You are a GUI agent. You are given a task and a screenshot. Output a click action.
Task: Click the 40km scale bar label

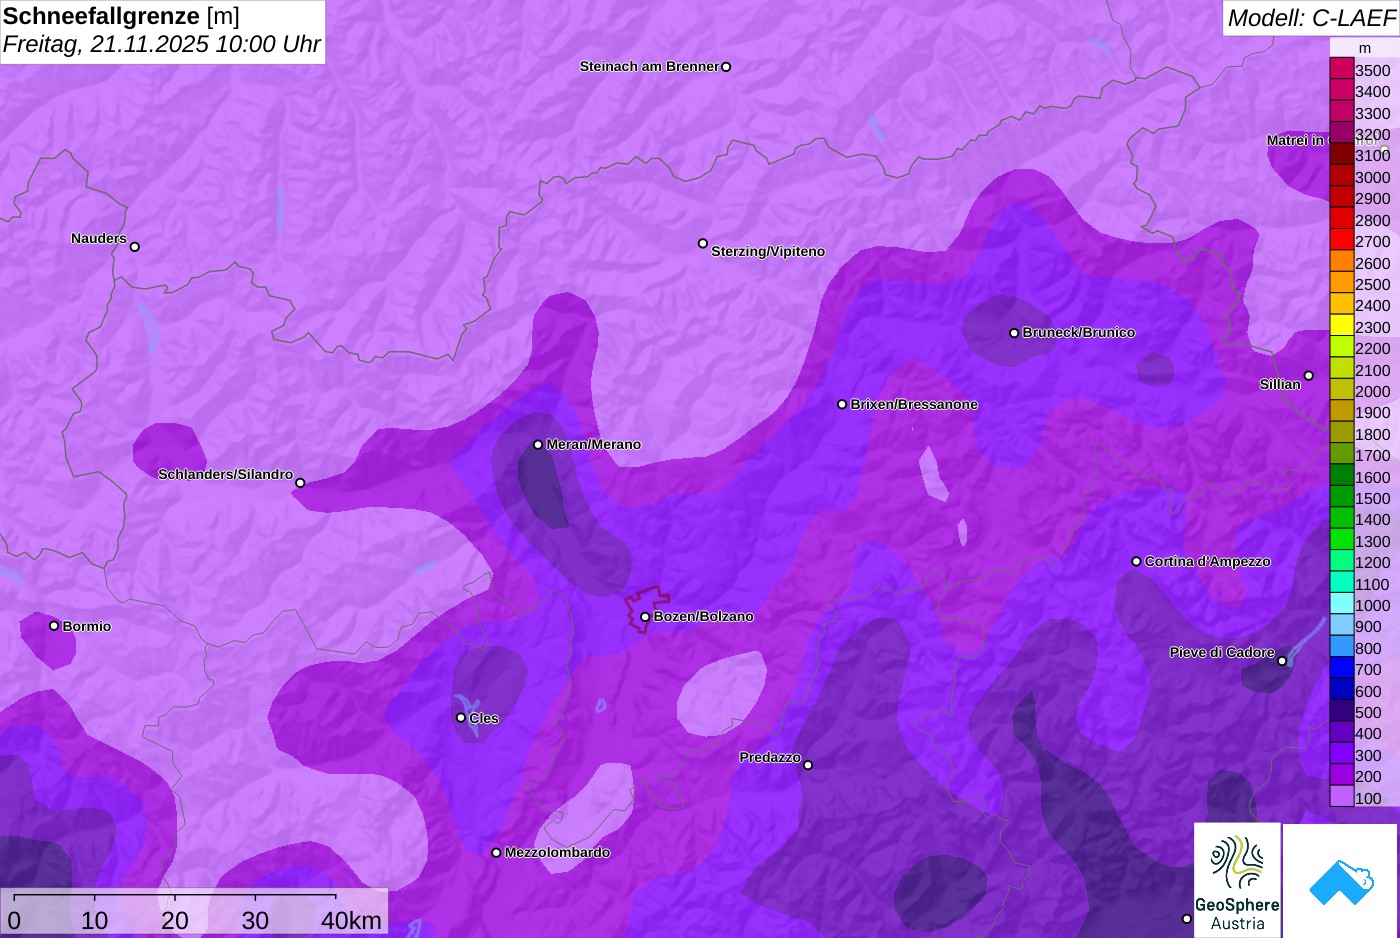(351, 920)
